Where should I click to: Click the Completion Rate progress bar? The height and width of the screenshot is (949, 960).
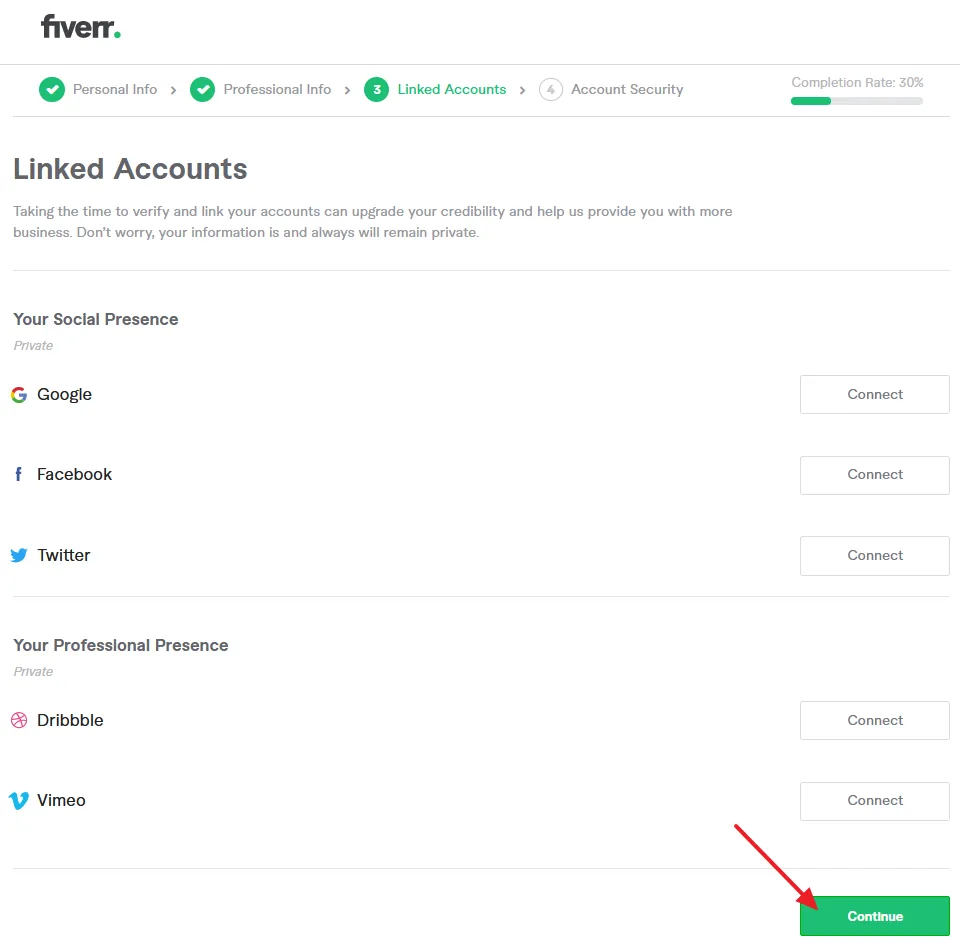[x=856, y=101]
